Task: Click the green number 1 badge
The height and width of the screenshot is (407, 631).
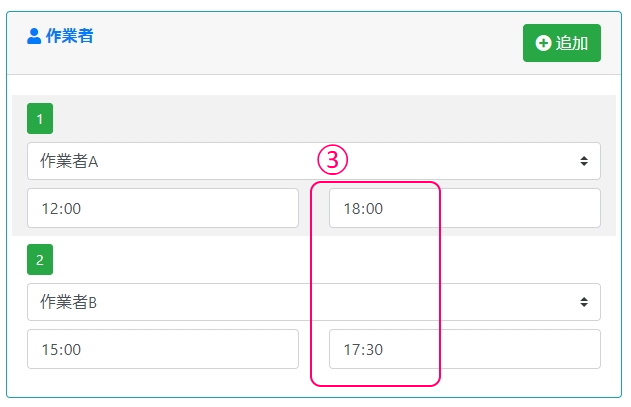Action: tap(40, 120)
